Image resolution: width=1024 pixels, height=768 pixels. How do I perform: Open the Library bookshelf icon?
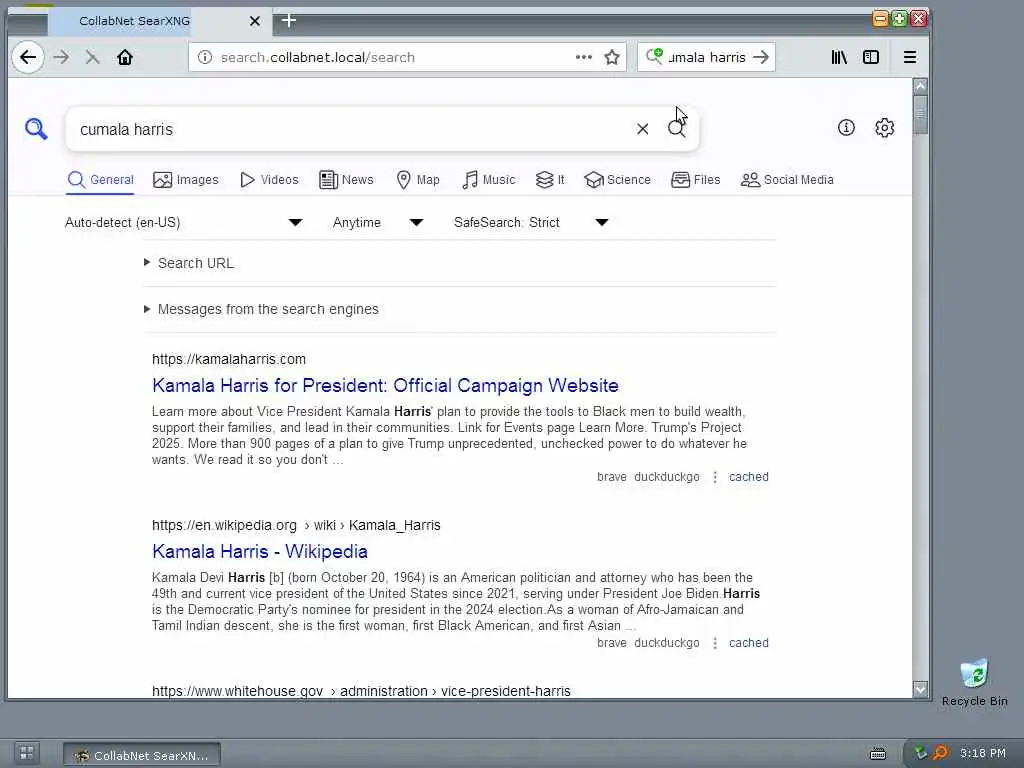pyautogui.click(x=839, y=57)
